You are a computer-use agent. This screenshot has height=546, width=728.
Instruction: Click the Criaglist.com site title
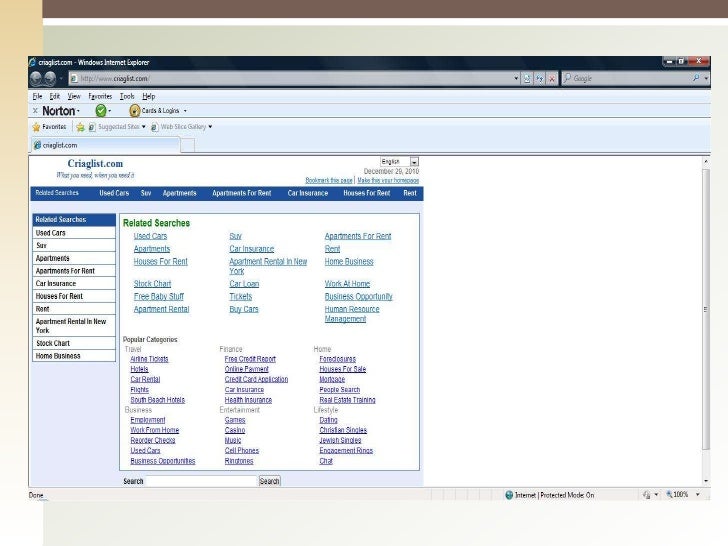click(x=95, y=163)
